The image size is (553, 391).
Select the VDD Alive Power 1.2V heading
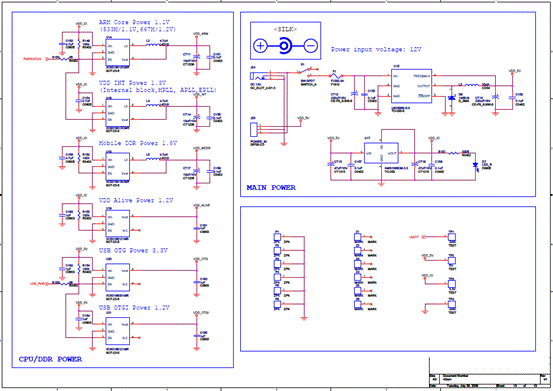point(136,200)
